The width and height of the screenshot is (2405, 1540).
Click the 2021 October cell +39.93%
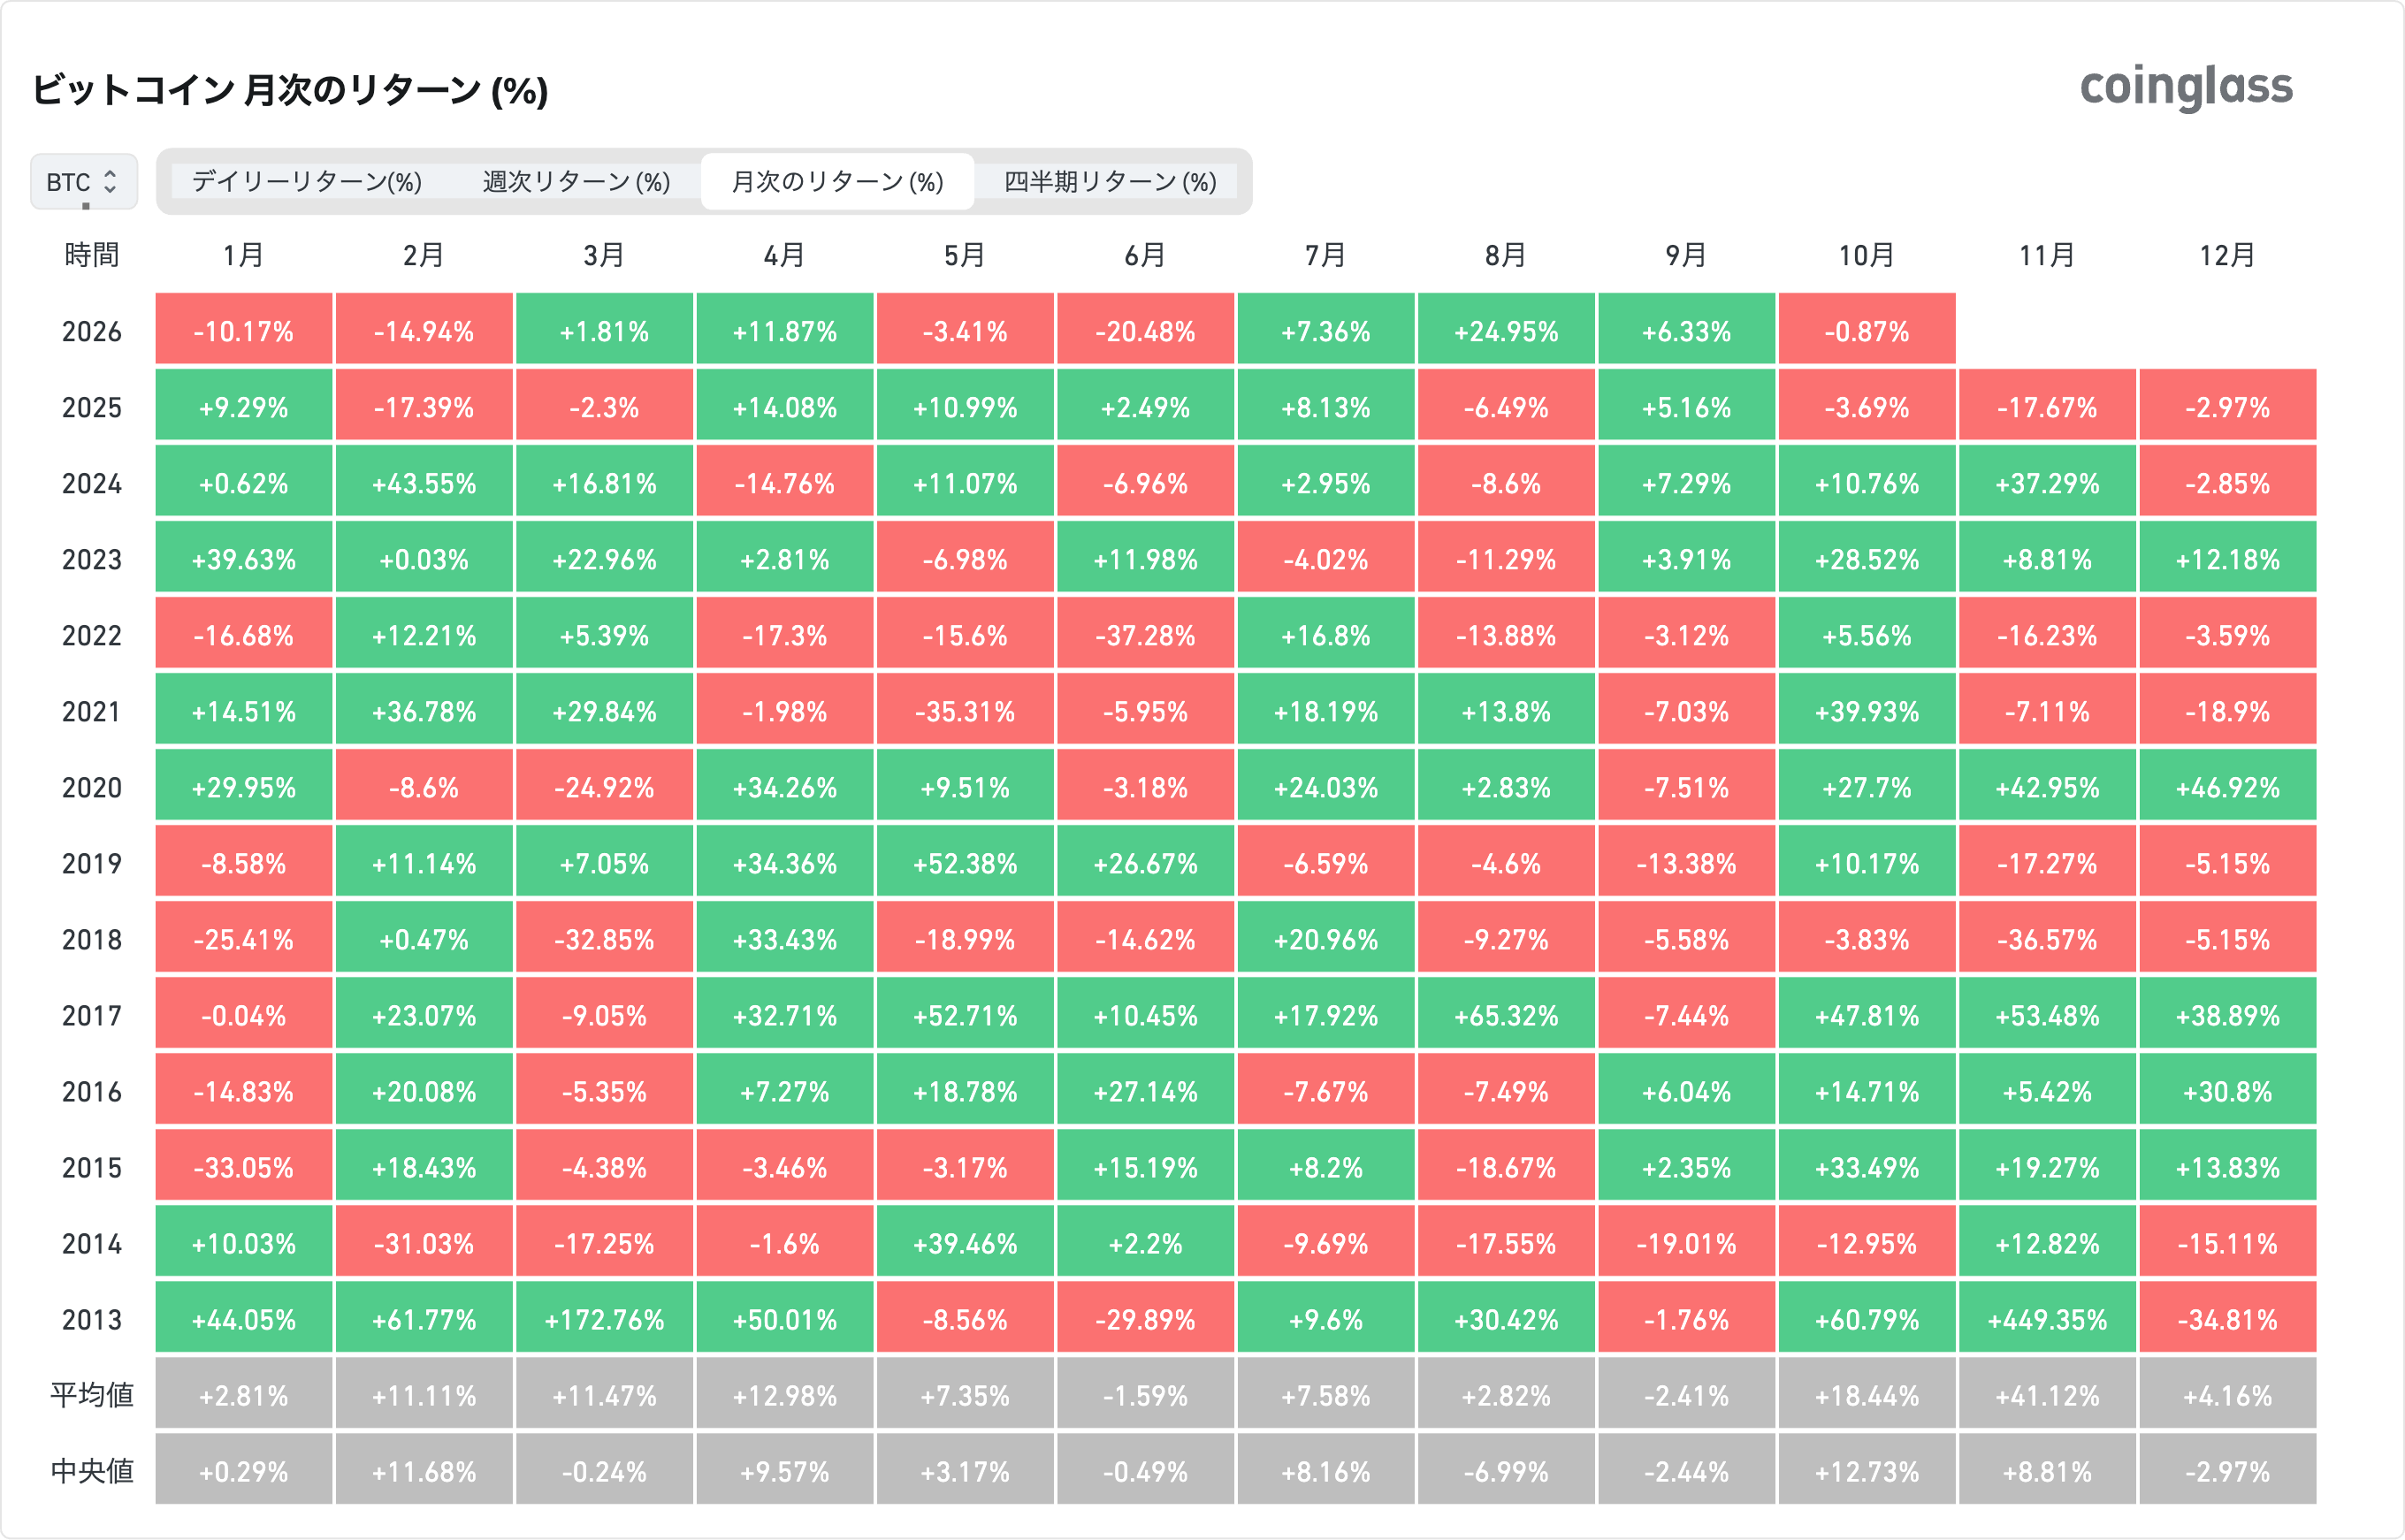1867,710
